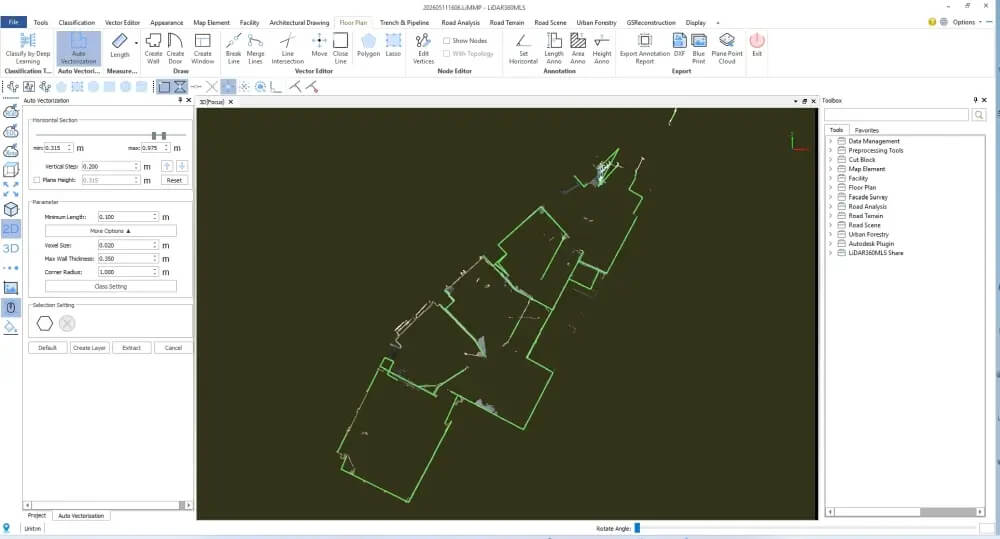The image size is (1000, 539).
Task: Expand the Autodesk Plugin toolbox node
Action: click(x=830, y=244)
